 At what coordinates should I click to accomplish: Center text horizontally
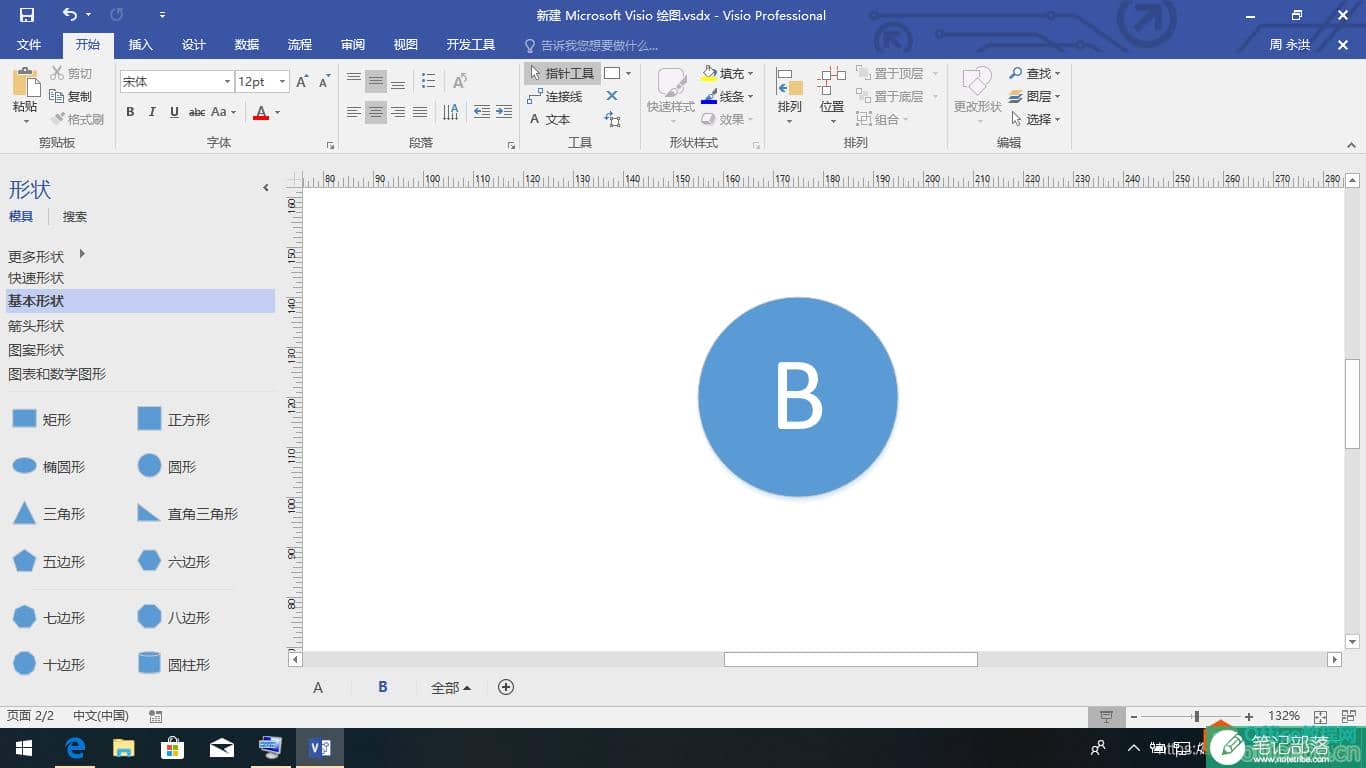tap(376, 112)
